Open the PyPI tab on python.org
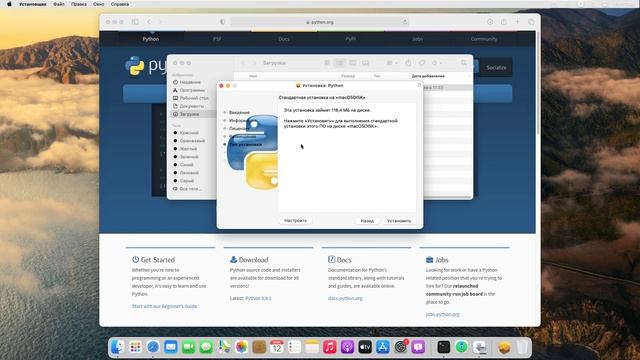 (350, 39)
